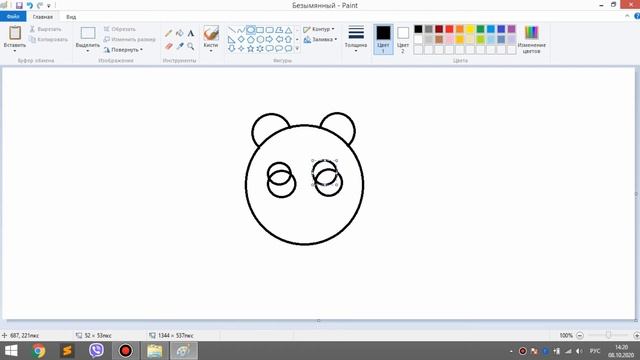Choose the Pentagon shape
Screen dimensions: 640x360
click(x=251, y=40)
